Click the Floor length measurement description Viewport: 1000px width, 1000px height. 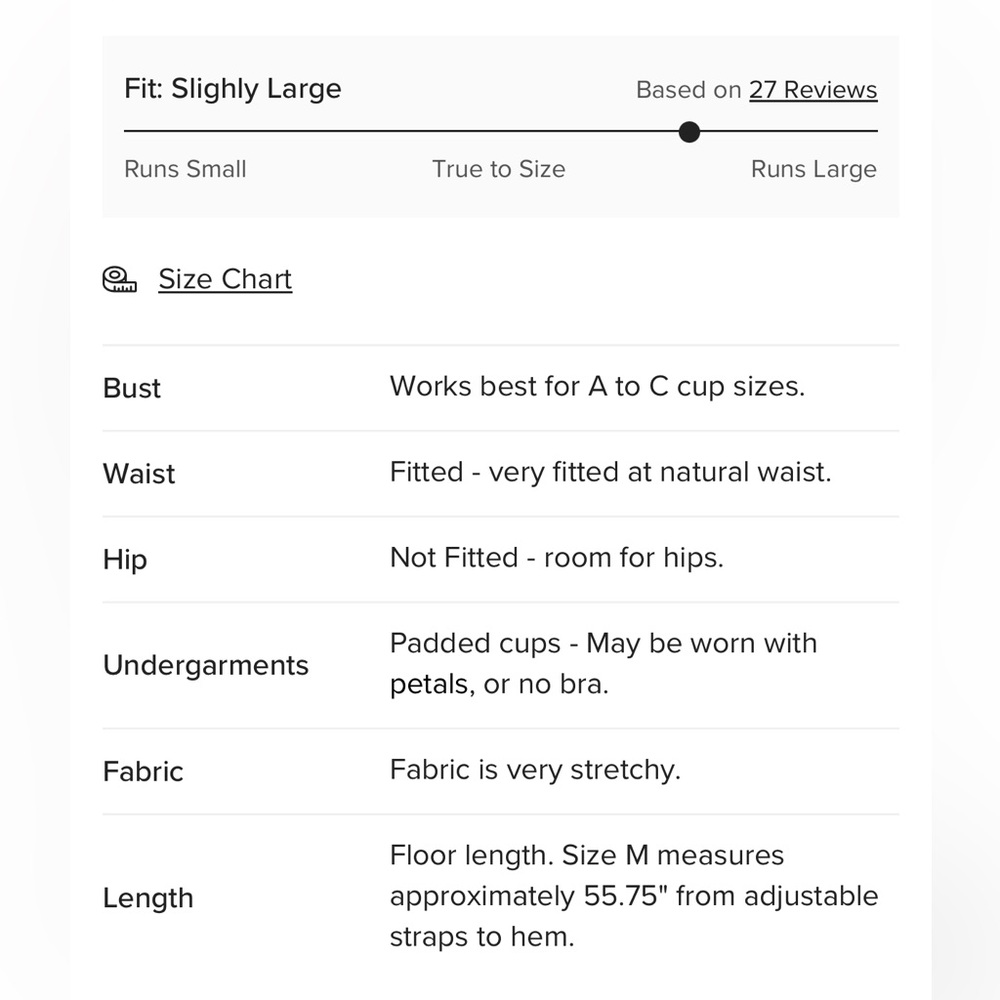pos(634,896)
